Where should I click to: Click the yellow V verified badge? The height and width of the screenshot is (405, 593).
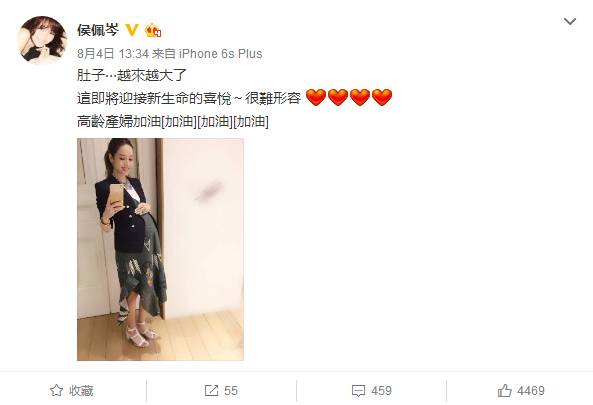[x=132, y=30]
